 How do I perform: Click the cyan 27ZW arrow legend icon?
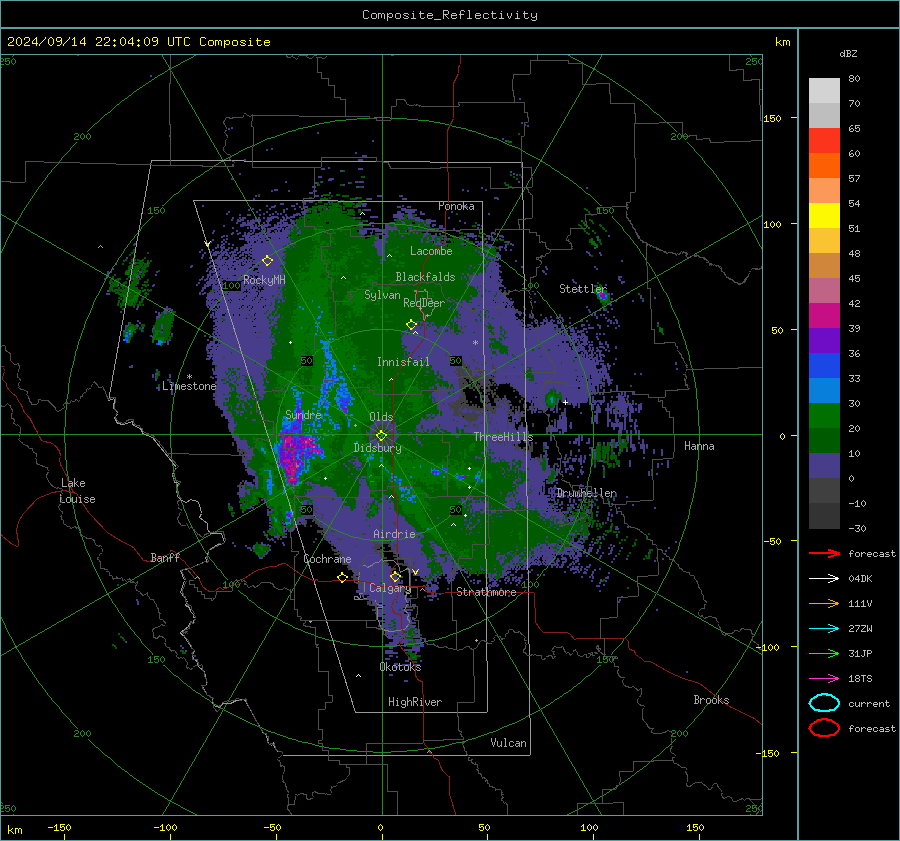pos(824,629)
